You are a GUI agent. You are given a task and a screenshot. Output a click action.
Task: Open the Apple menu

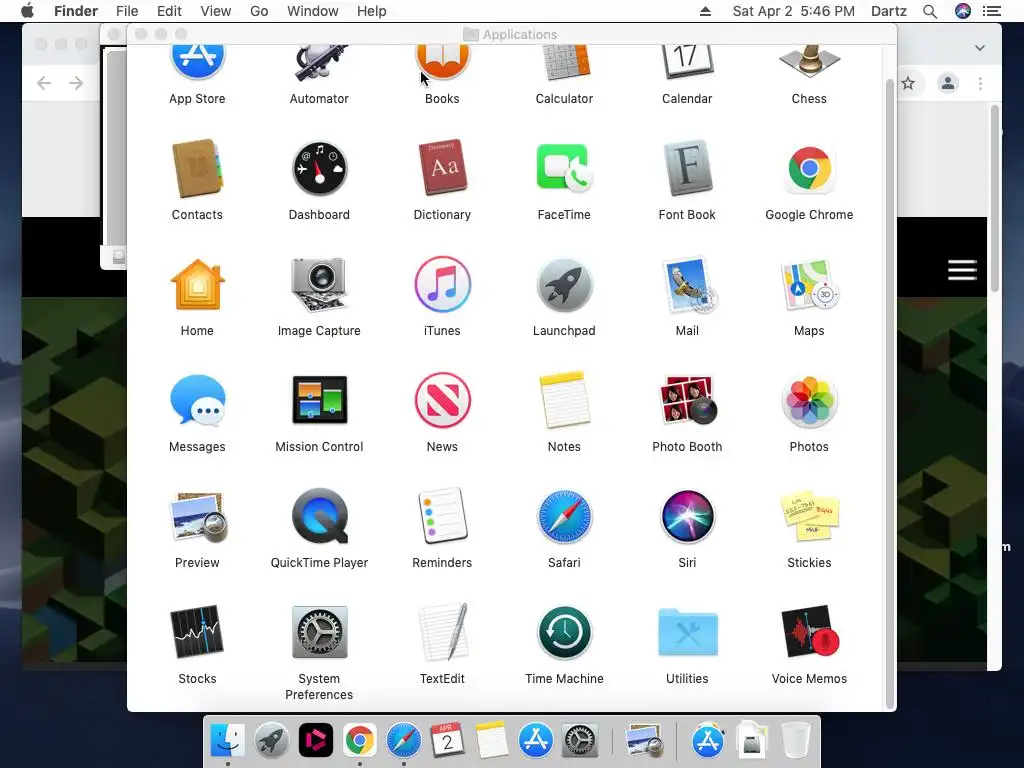click(x=27, y=11)
